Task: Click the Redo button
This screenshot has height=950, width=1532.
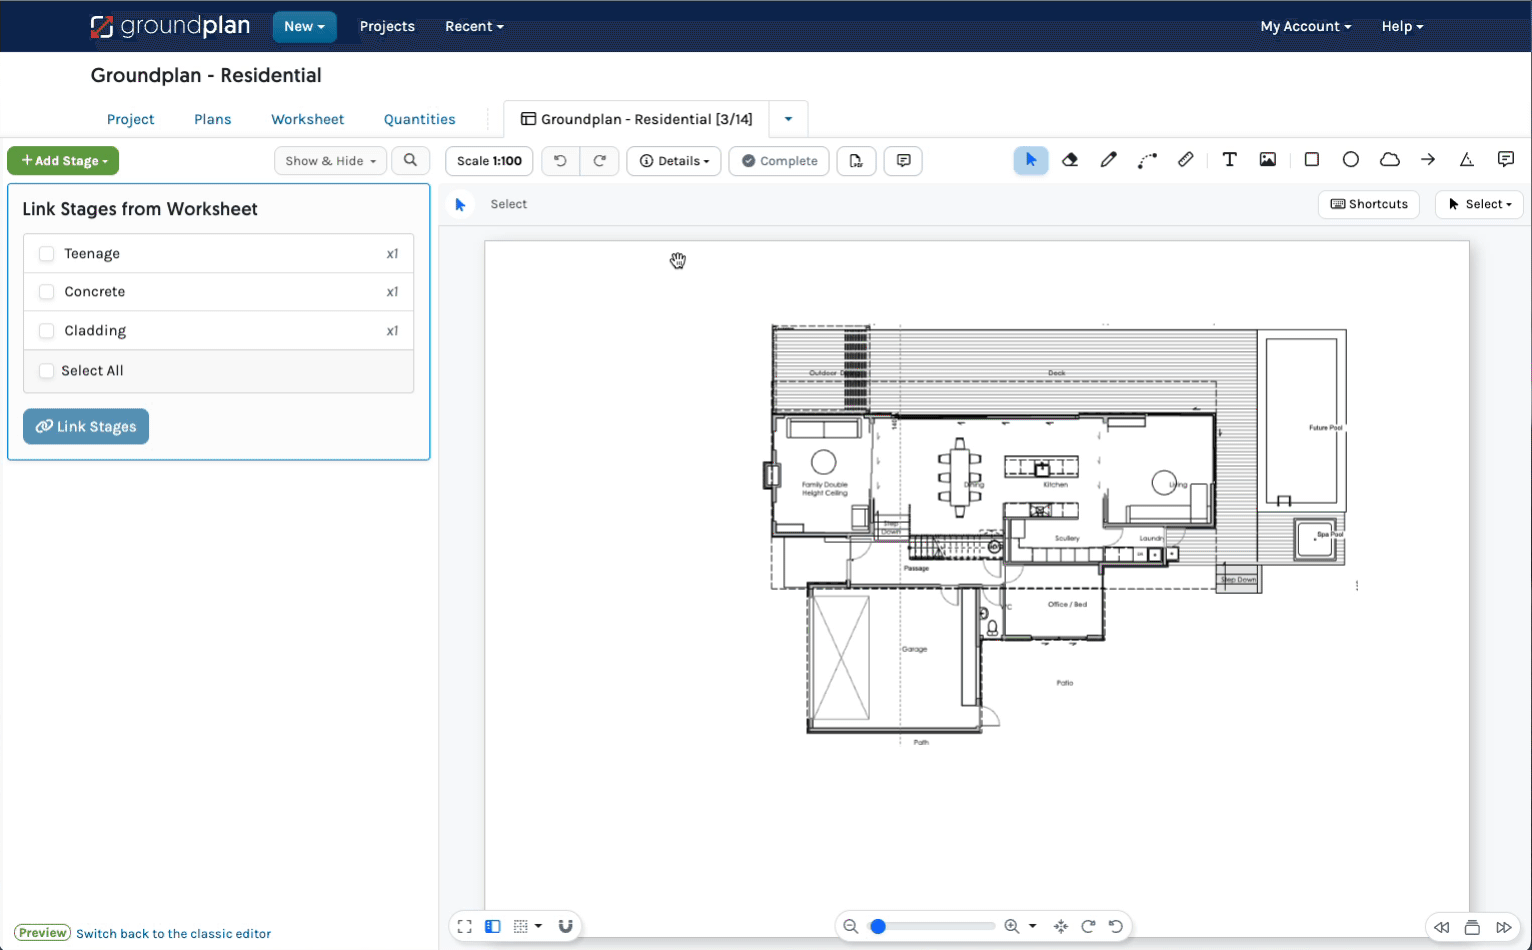Action: point(600,161)
